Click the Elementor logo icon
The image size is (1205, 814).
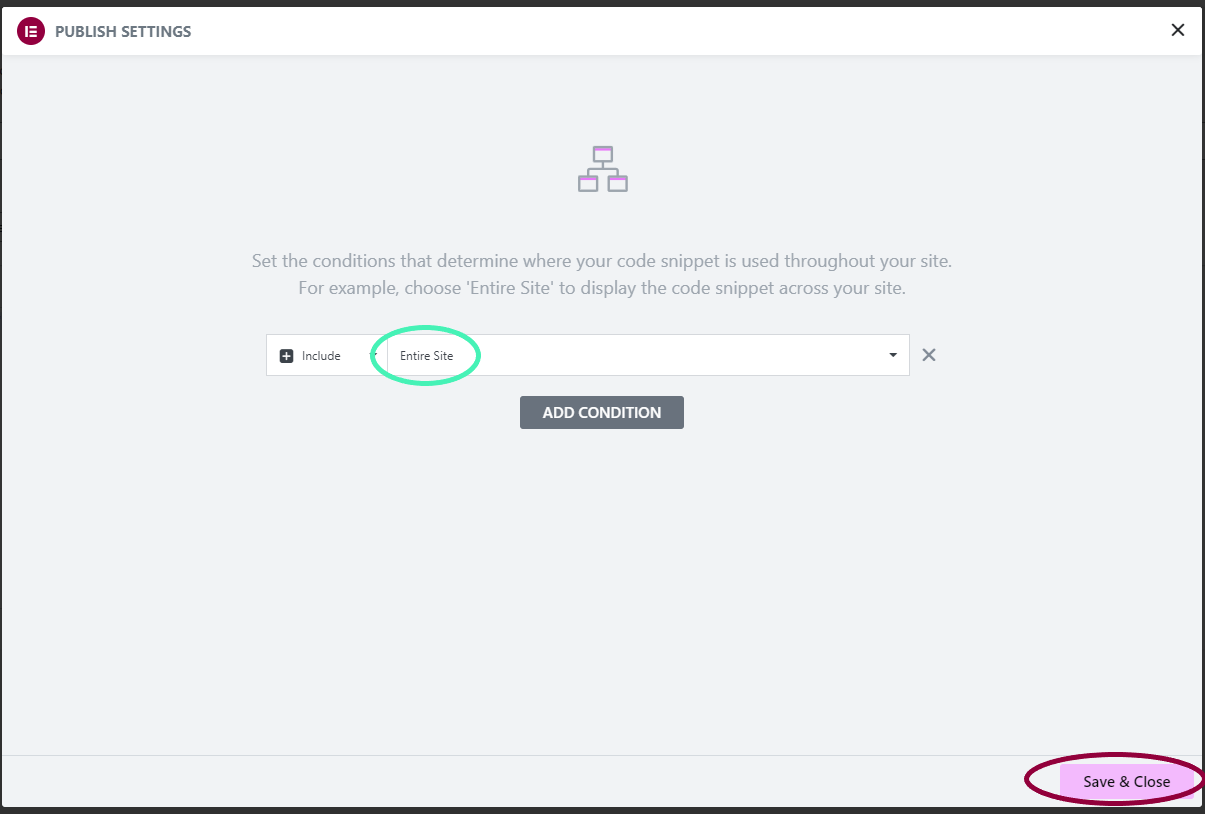[31, 31]
